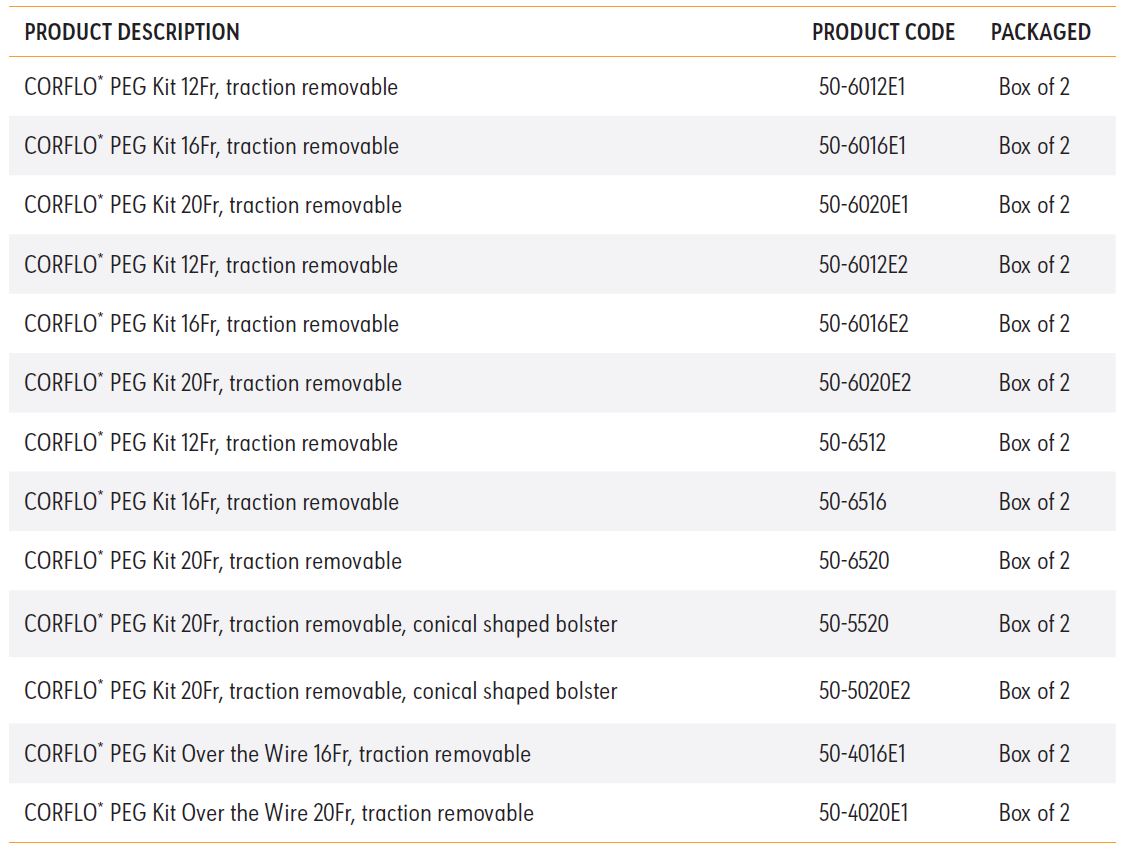Click the conical shaped bolster description for 50-5020E2
The height and width of the screenshot is (853, 1126).
tap(321, 691)
